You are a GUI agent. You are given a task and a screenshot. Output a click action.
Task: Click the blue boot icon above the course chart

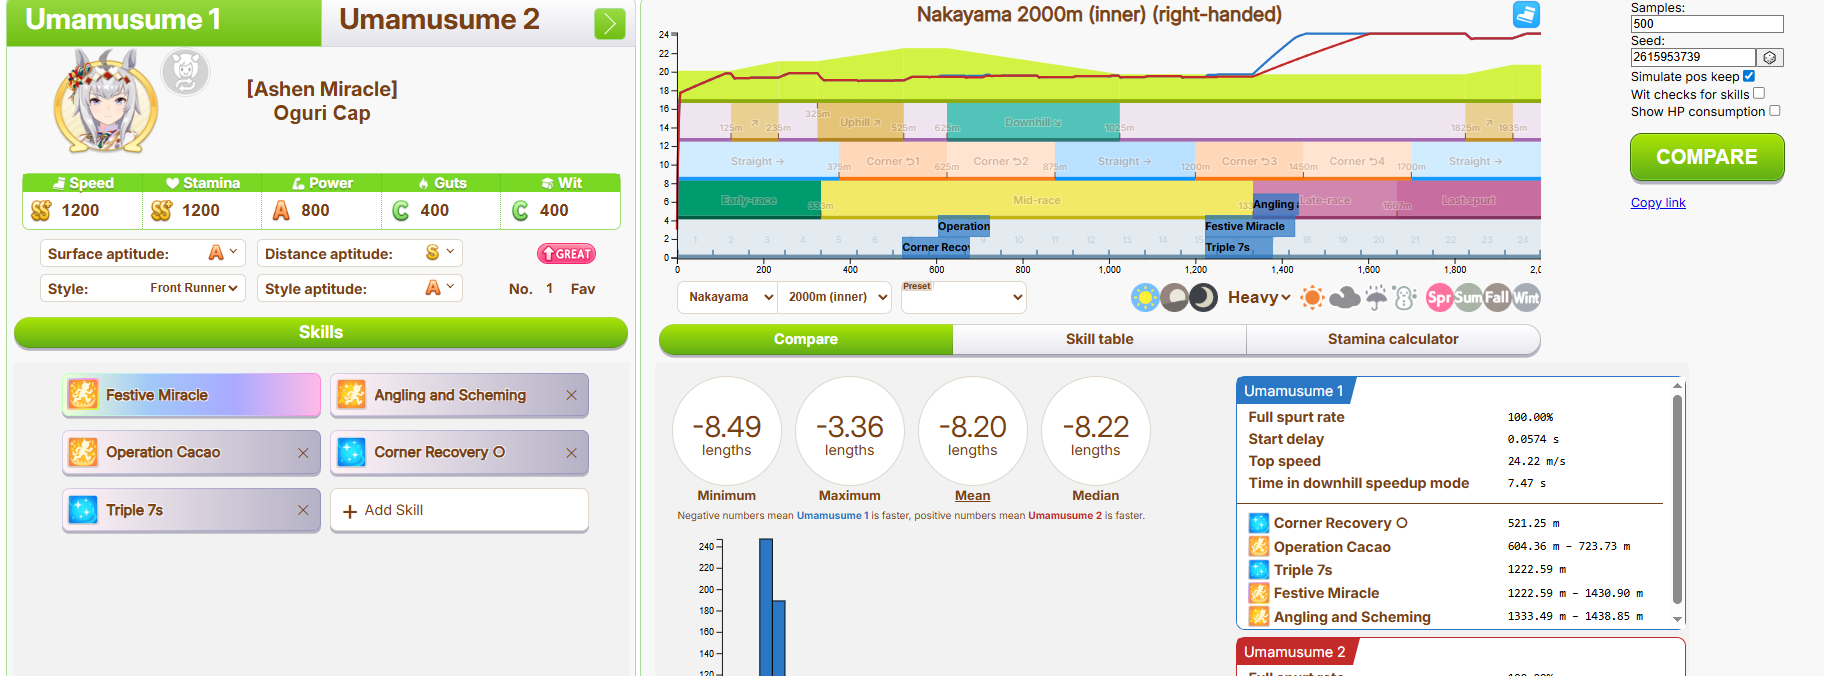point(1526,15)
